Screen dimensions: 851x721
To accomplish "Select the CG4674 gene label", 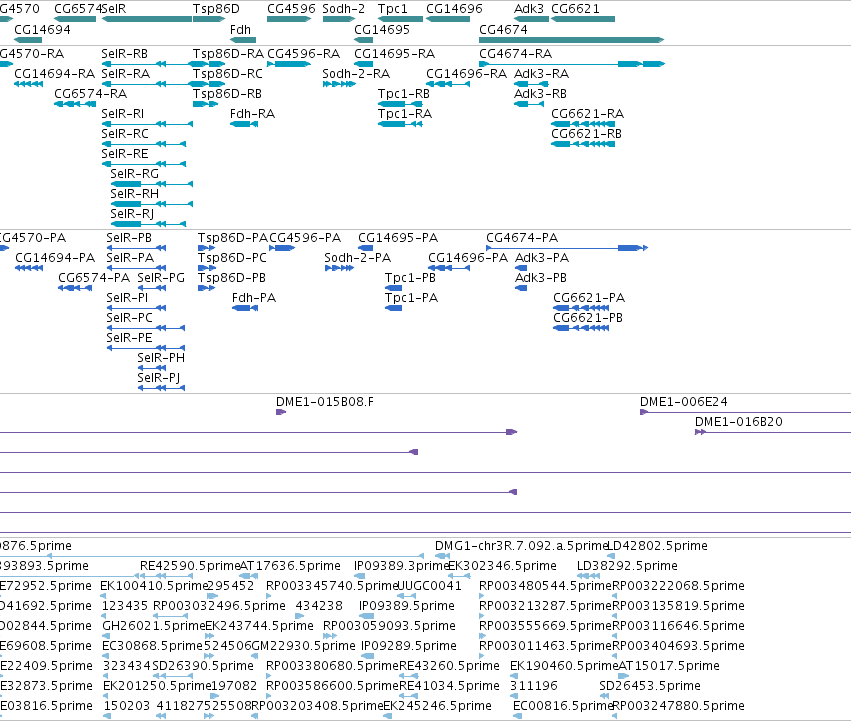I will point(503,30).
